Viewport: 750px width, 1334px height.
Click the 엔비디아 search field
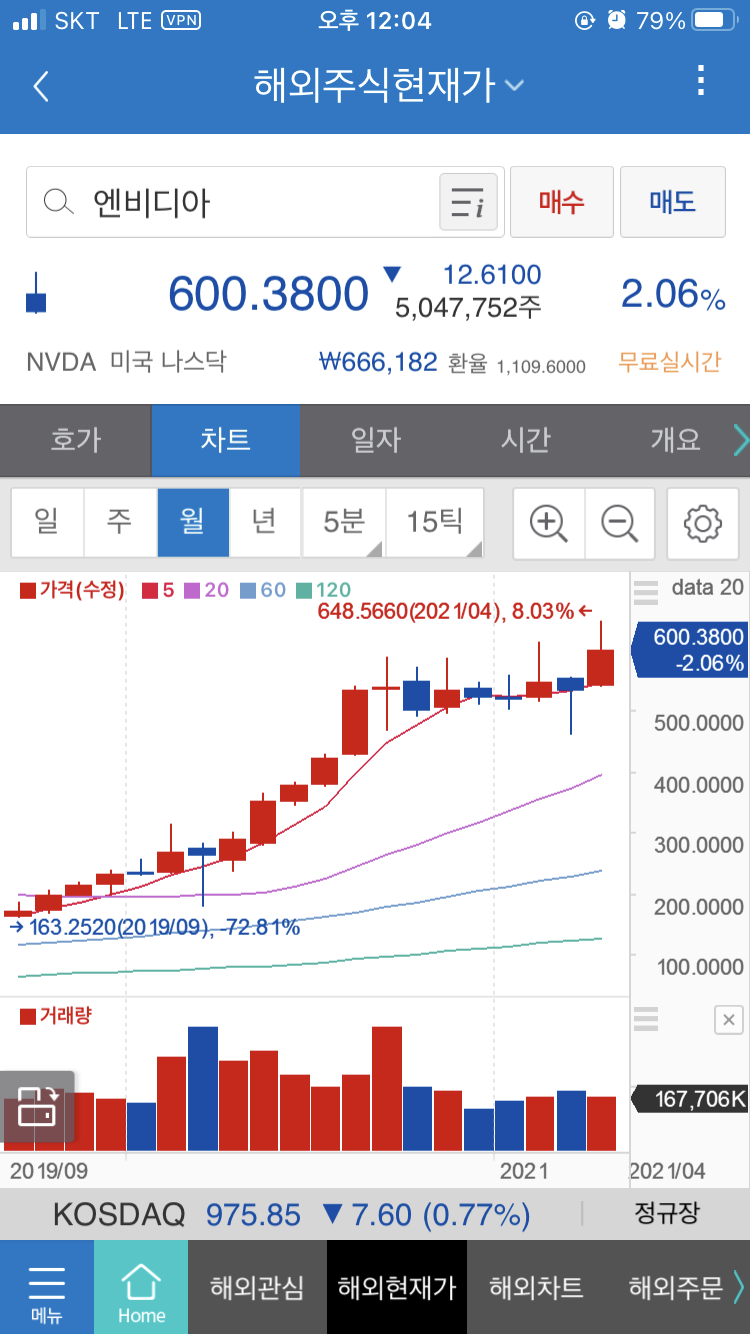point(265,203)
